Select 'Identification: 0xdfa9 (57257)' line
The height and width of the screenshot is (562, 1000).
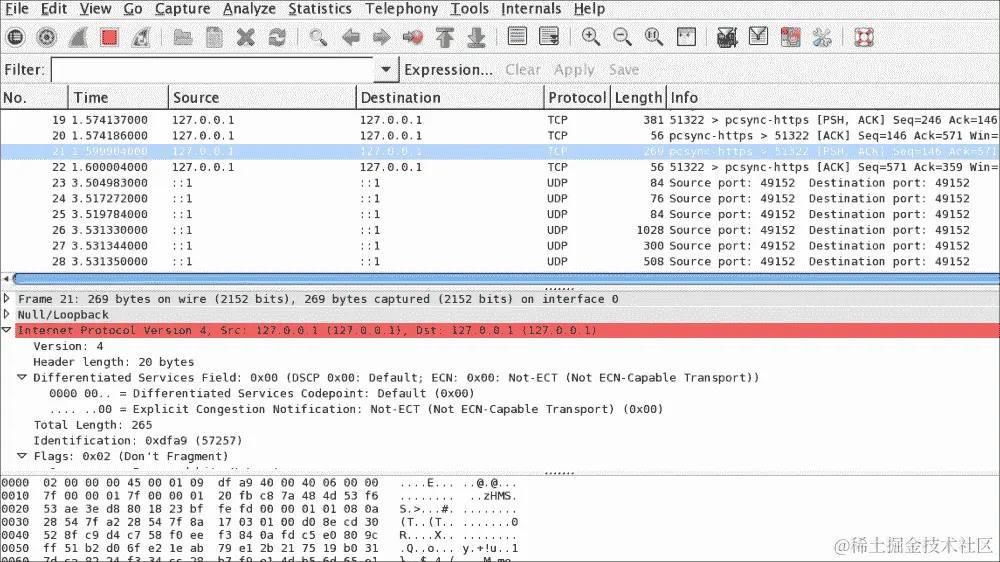[x=138, y=440]
